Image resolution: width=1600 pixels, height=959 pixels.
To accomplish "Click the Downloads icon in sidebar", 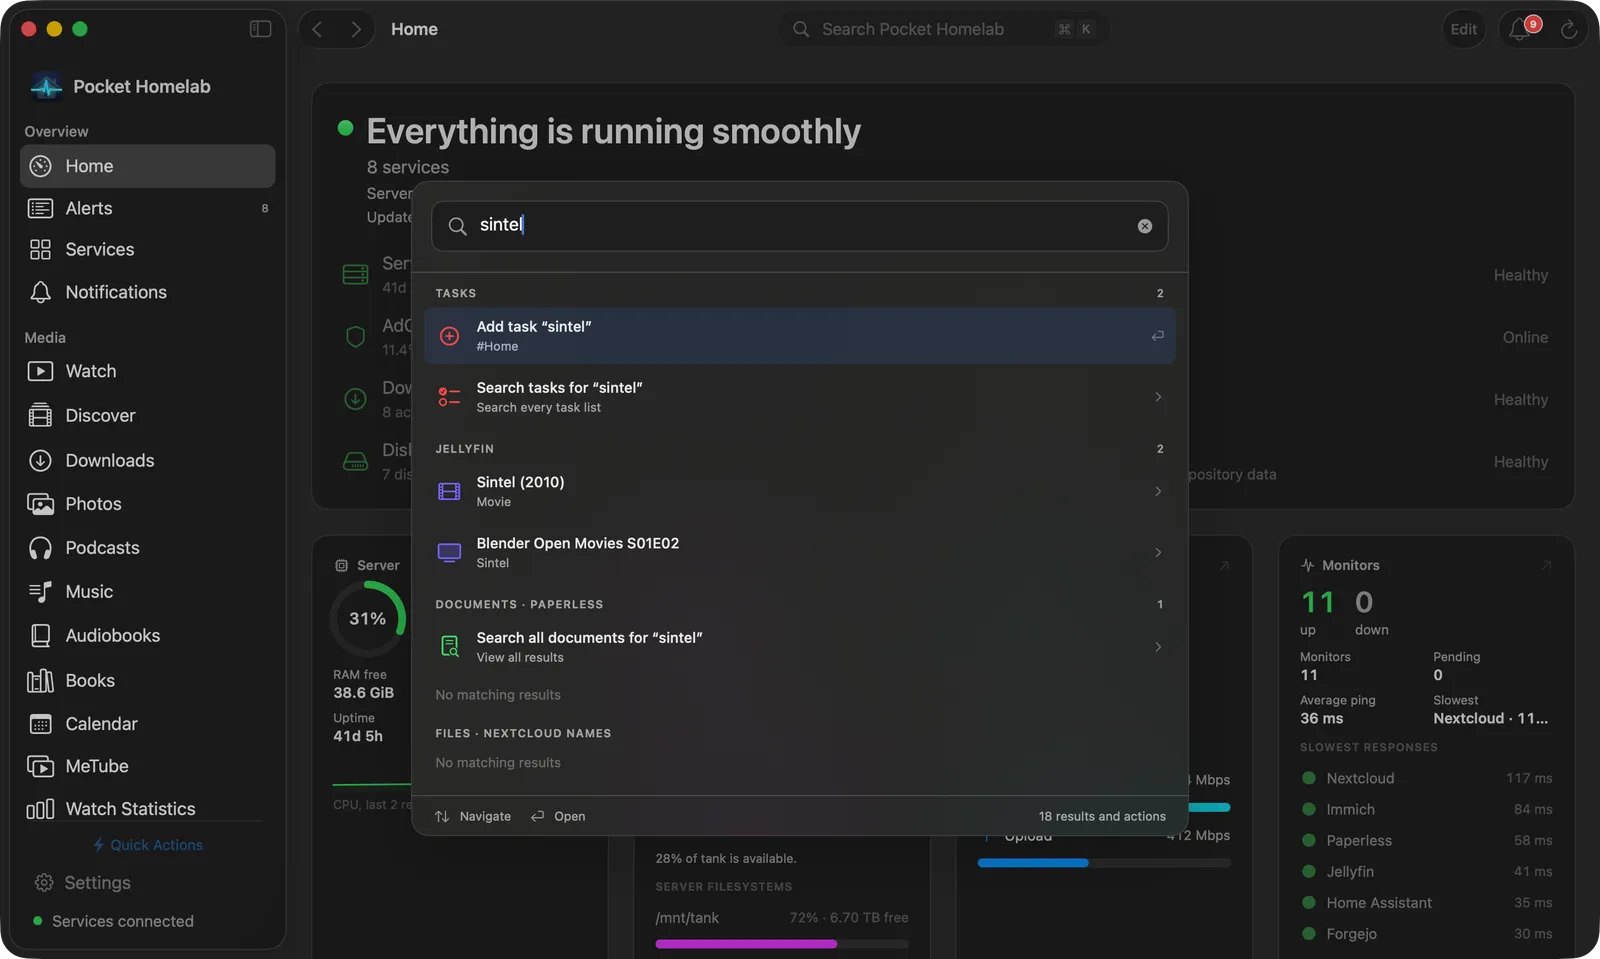I will [40, 460].
